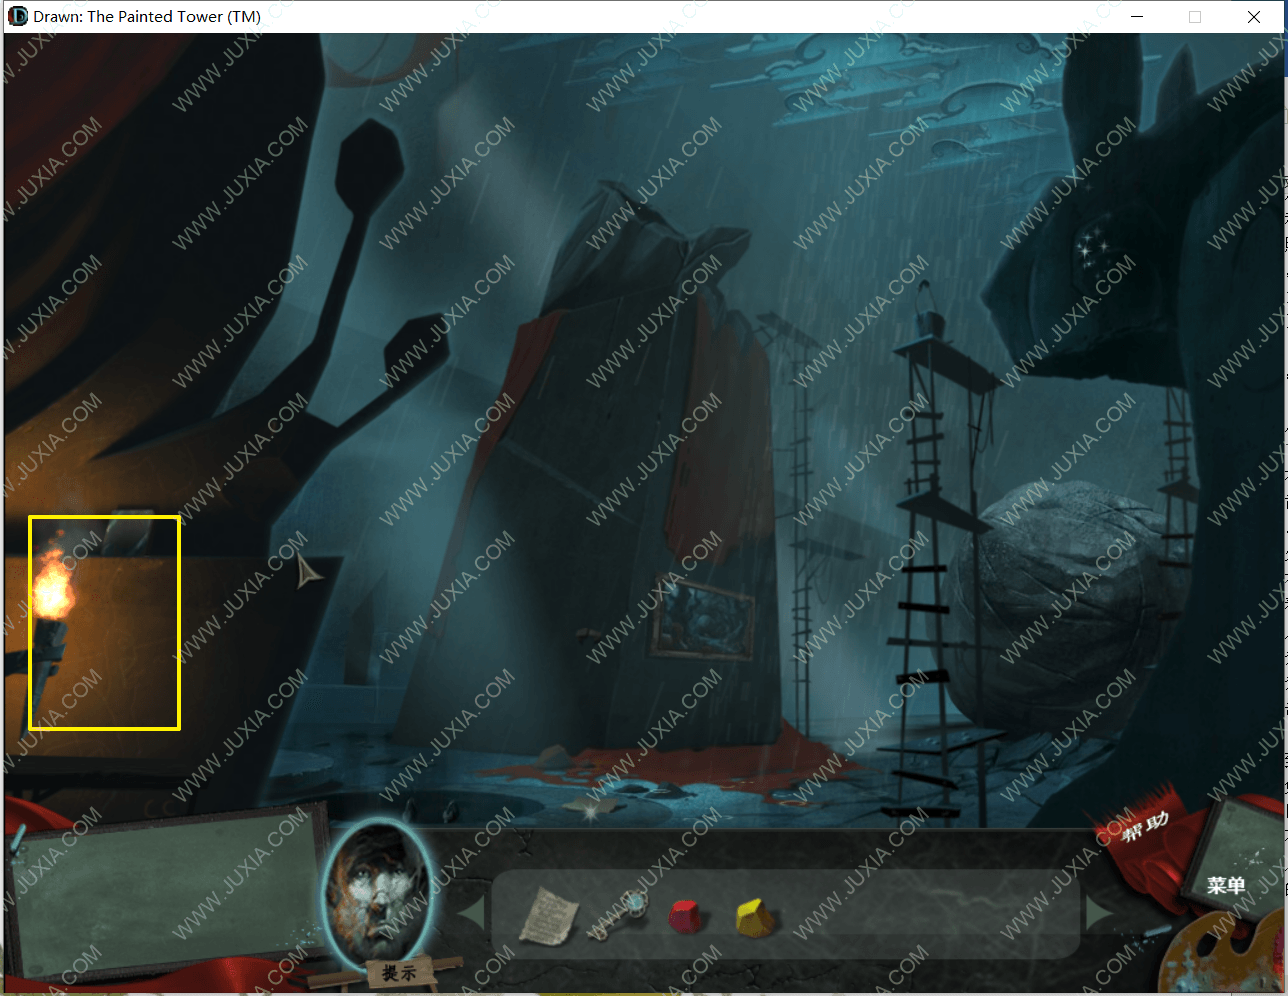Image resolution: width=1288 pixels, height=996 pixels.
Task: Select the yellow gem in inventory
Action: click(755, 916)
